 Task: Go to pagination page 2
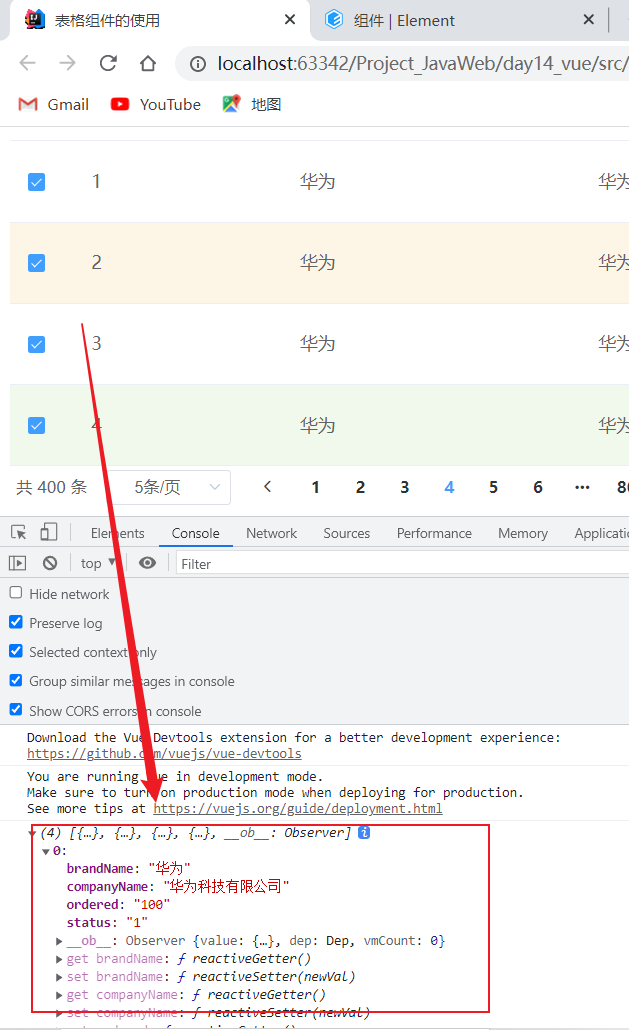[360, 487]
